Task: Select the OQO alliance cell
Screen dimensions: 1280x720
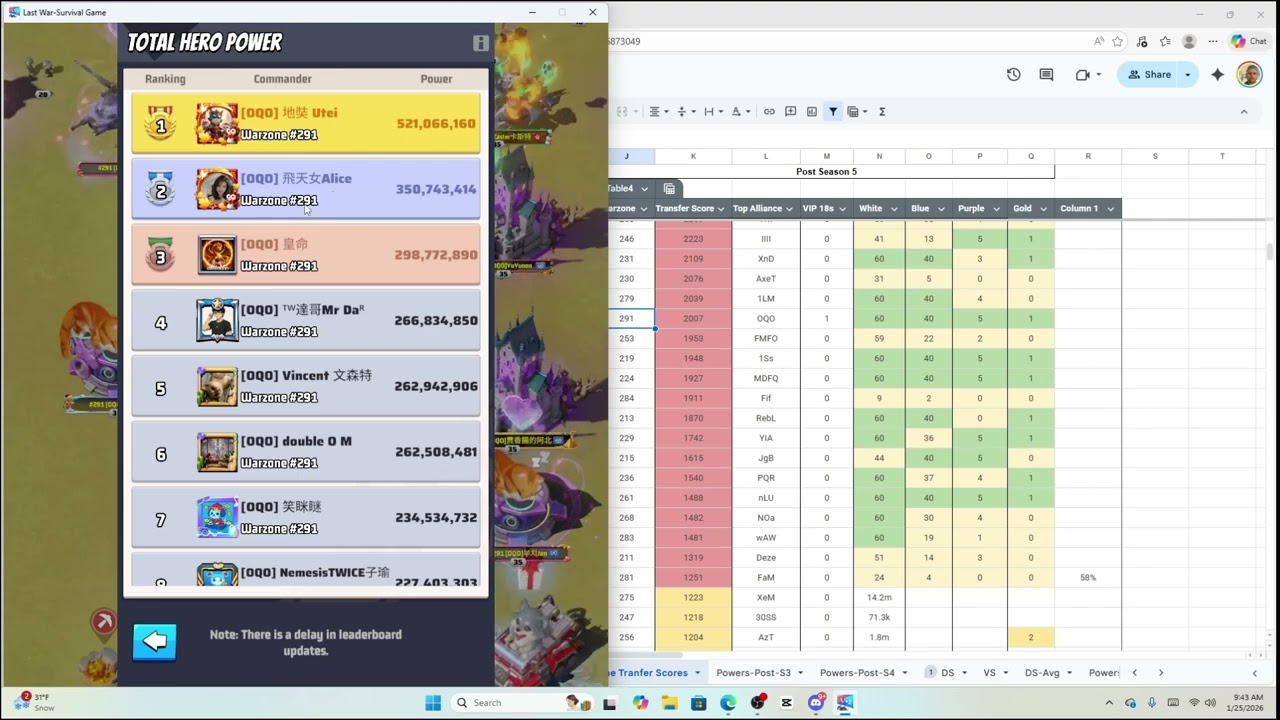Action: pyautogui.click(x=766, y=319)
